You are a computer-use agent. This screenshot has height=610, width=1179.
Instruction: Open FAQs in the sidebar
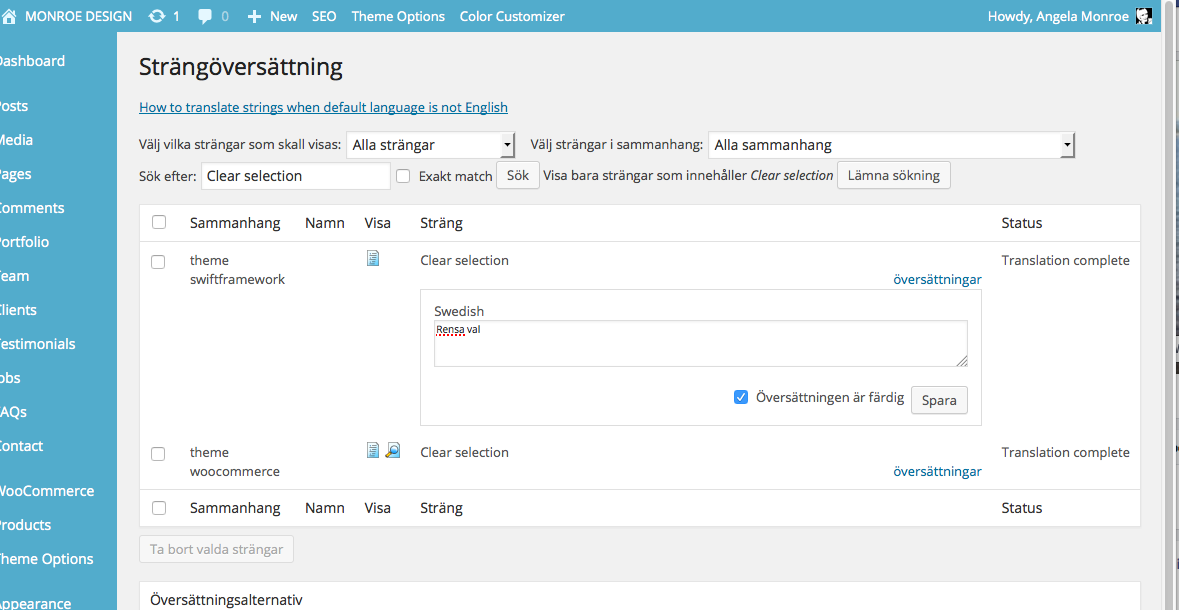click(14, 411)
